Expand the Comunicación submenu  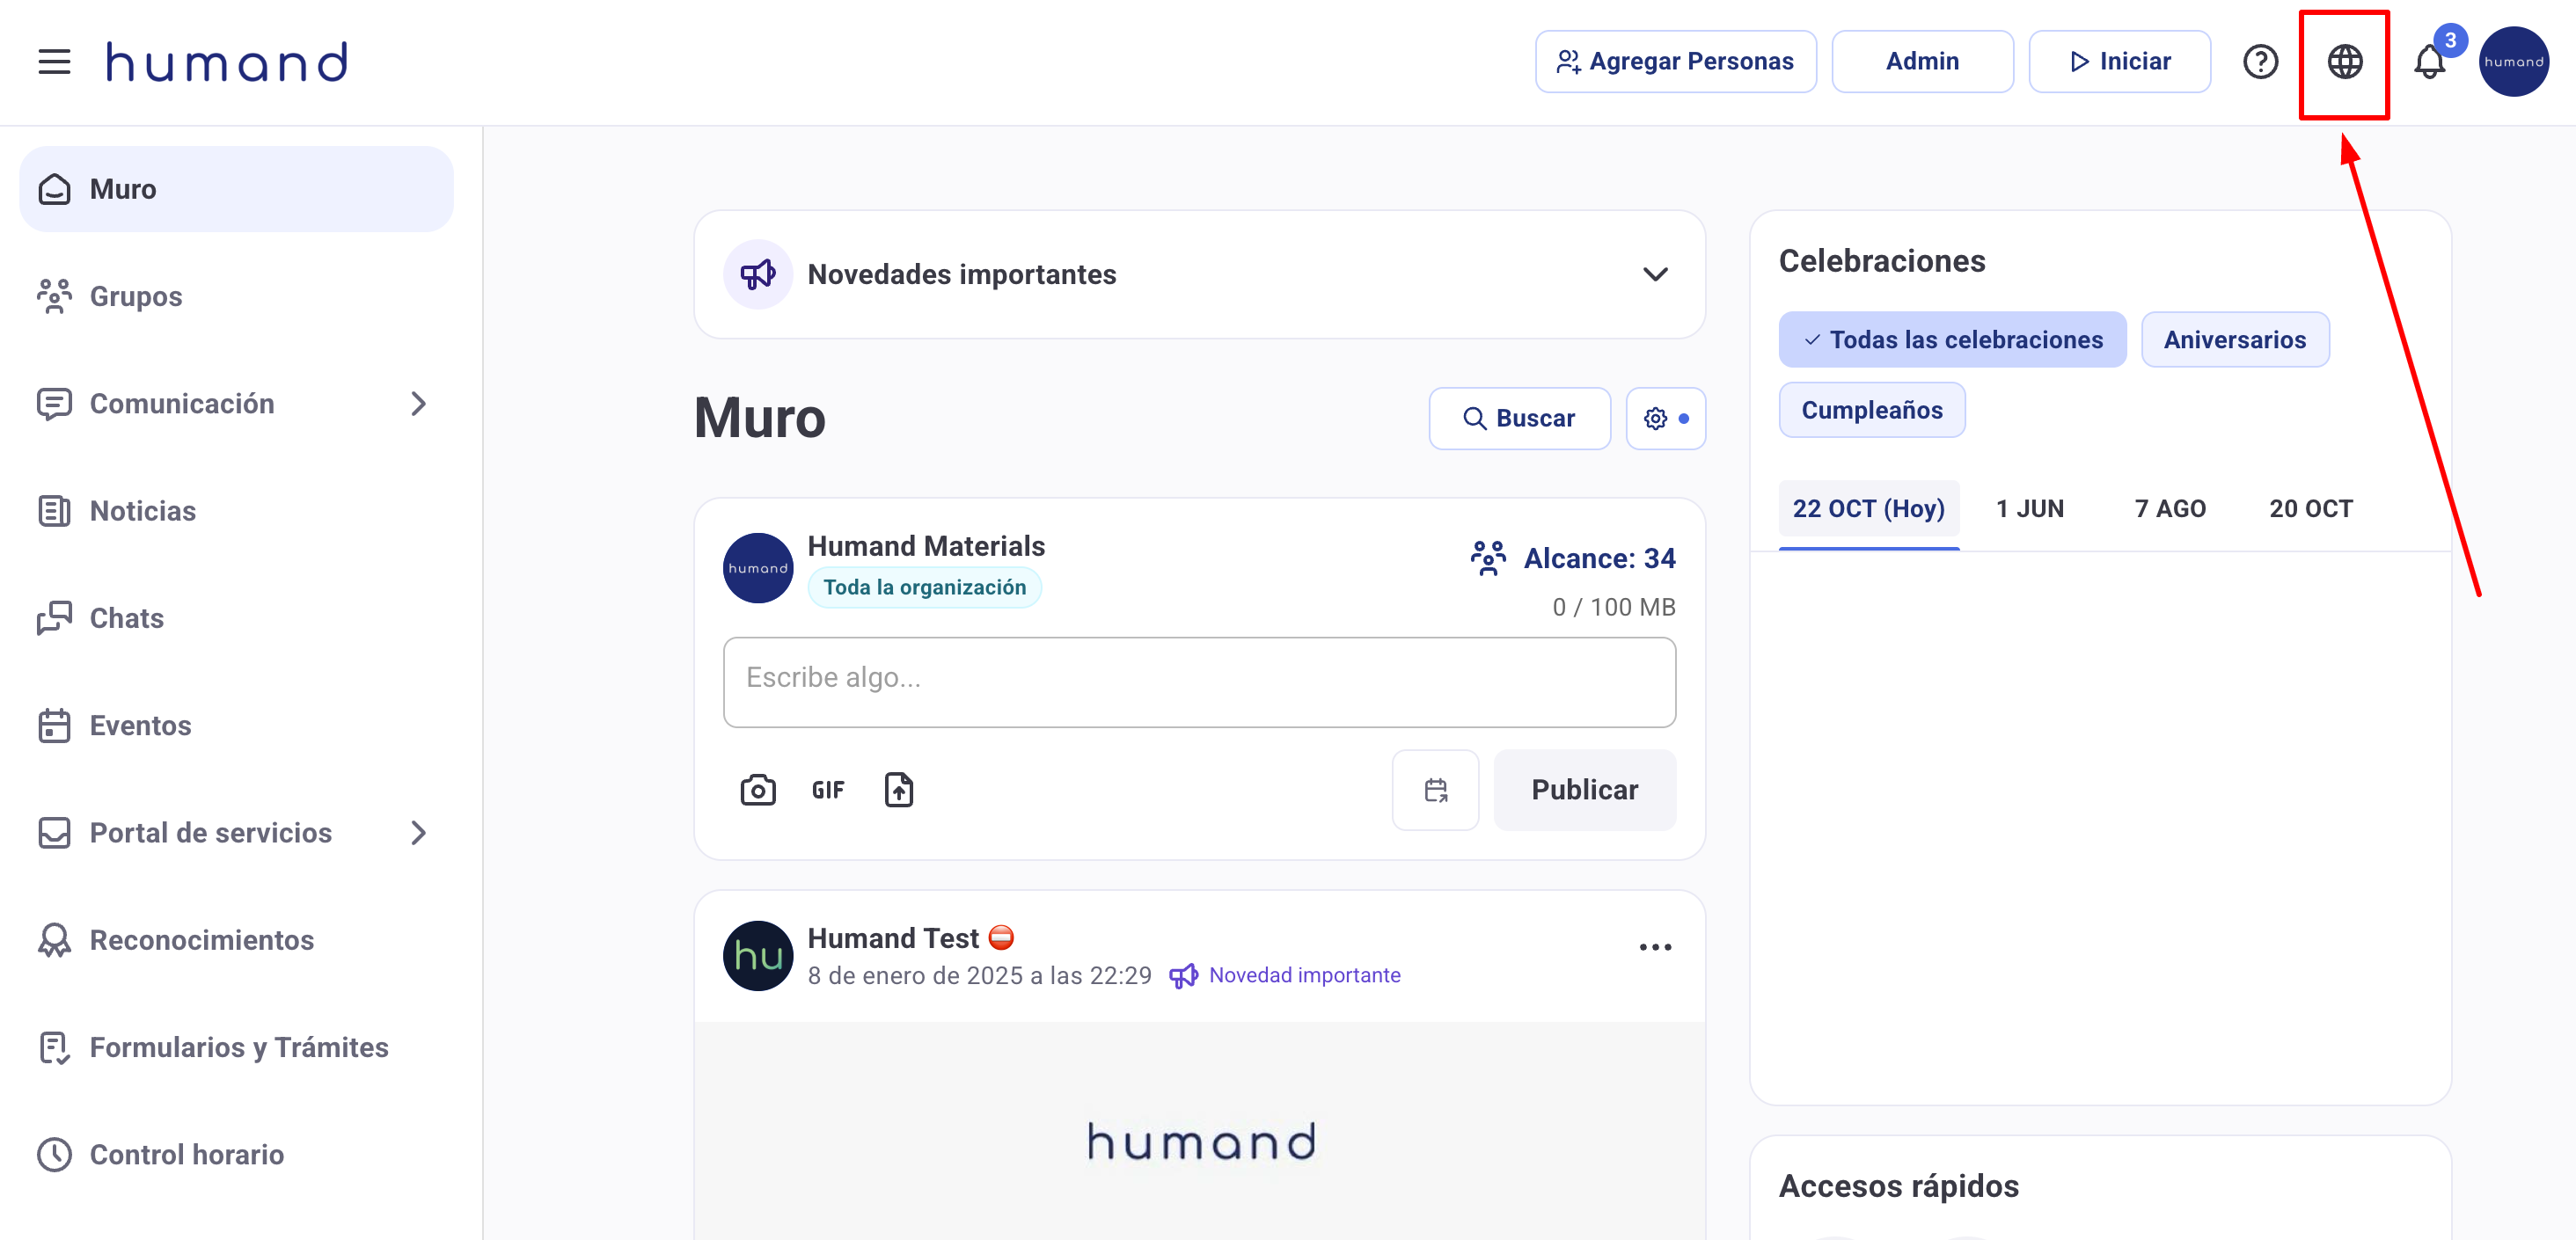(x=418, y=404)
